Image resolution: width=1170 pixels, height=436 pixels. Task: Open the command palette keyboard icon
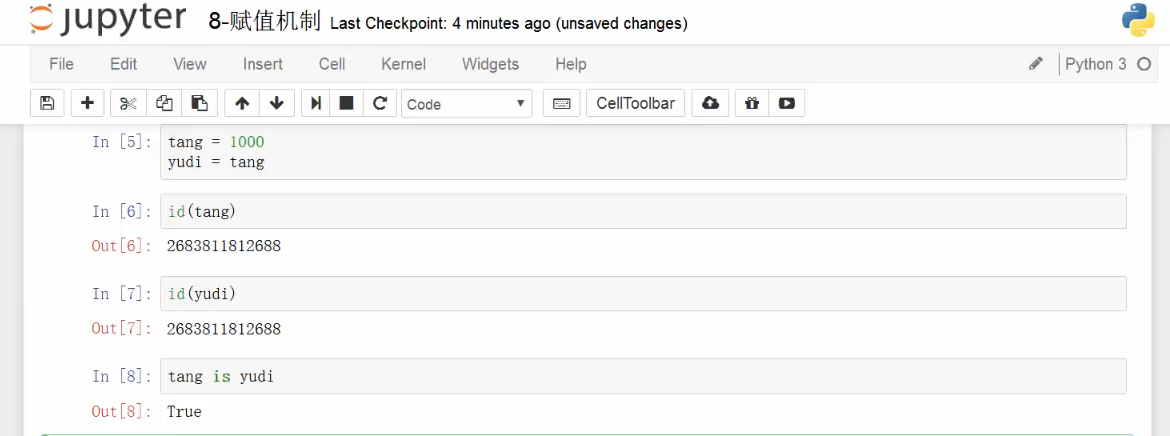click(x=562, y=103)
